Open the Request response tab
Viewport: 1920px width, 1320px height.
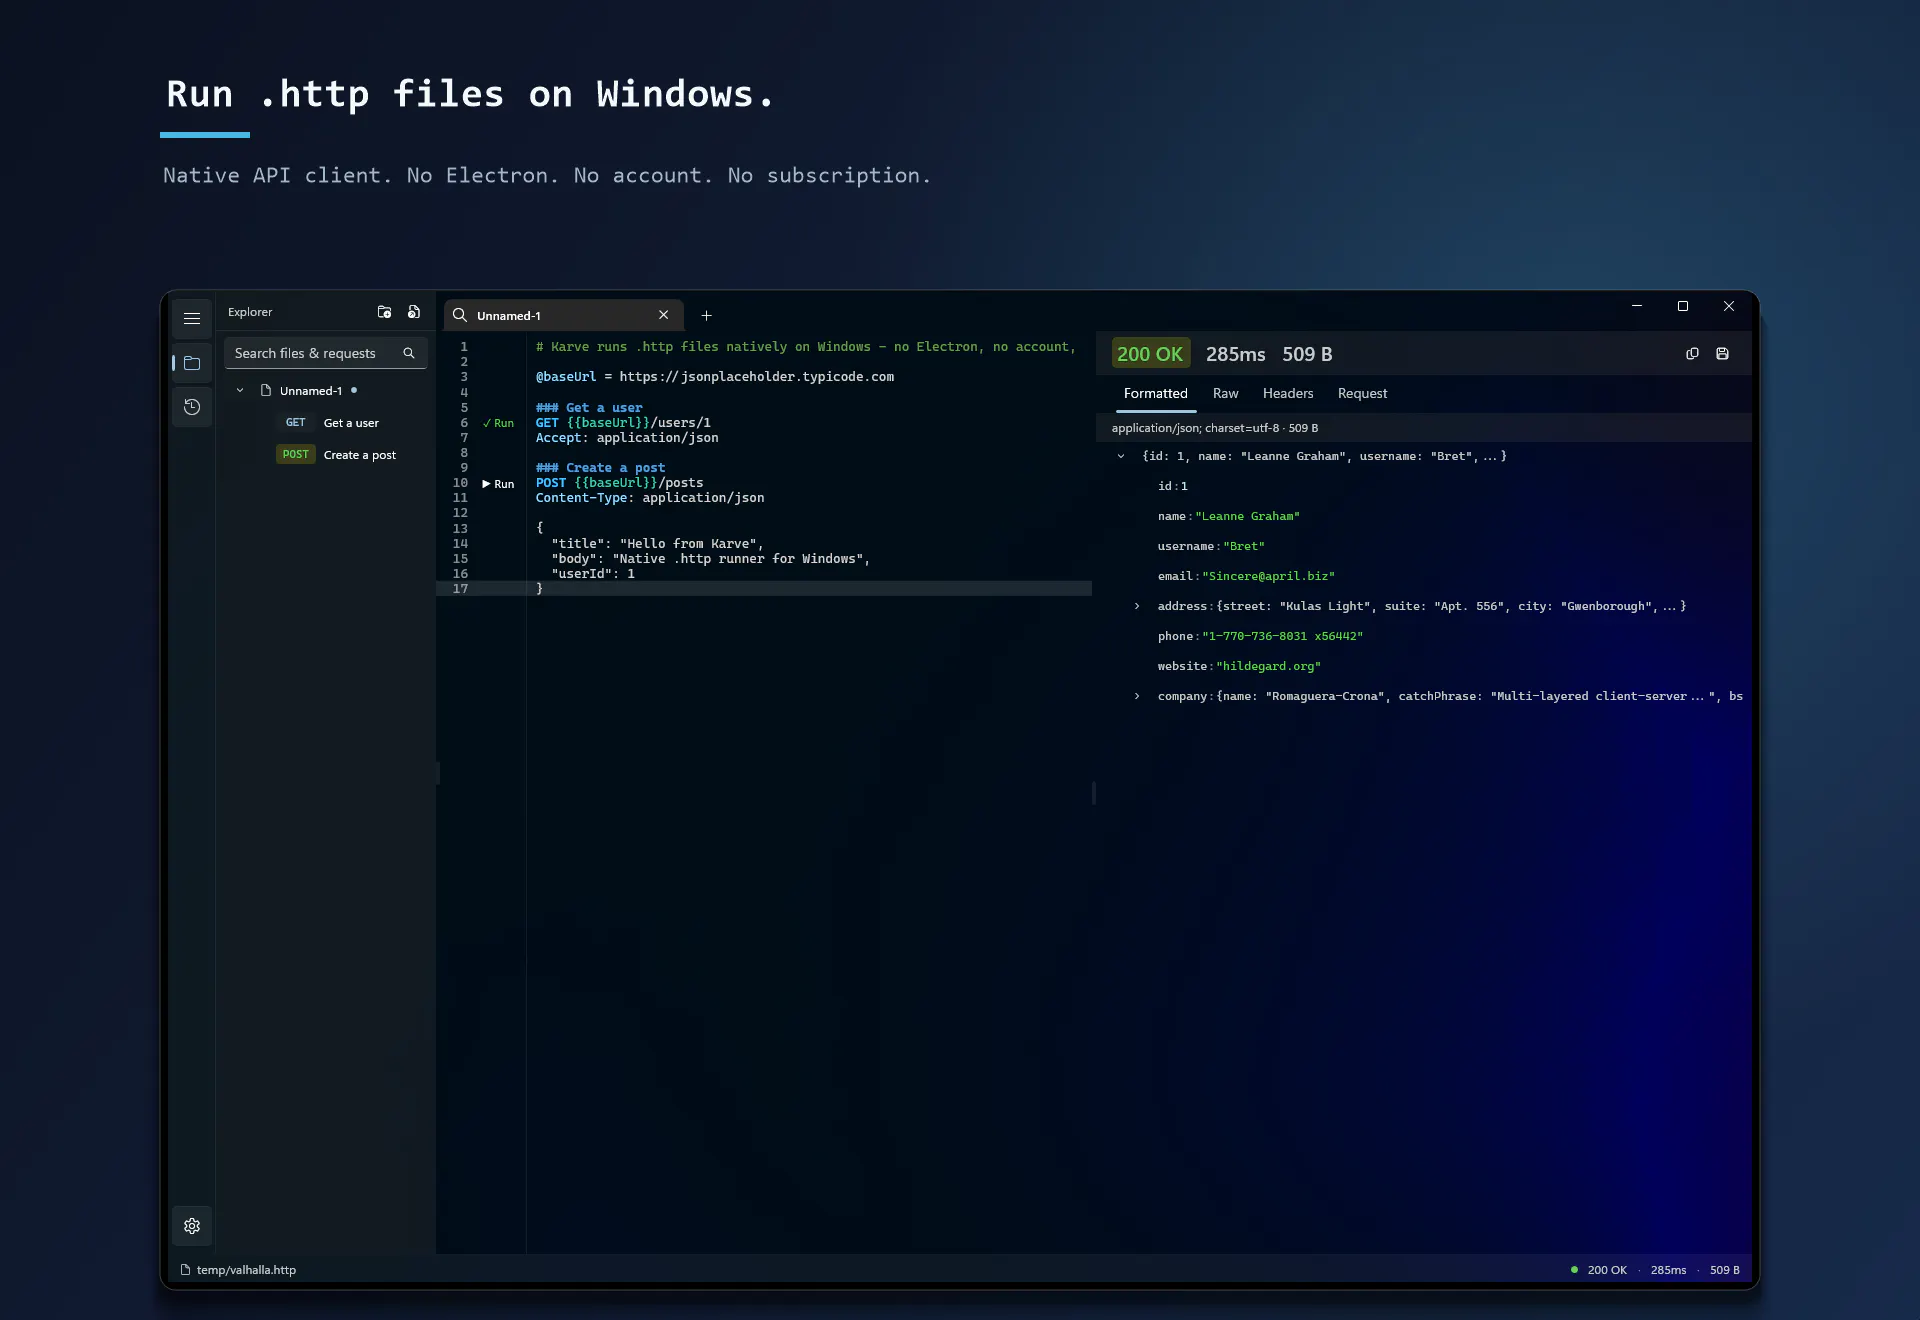[x=1362, y=394]
